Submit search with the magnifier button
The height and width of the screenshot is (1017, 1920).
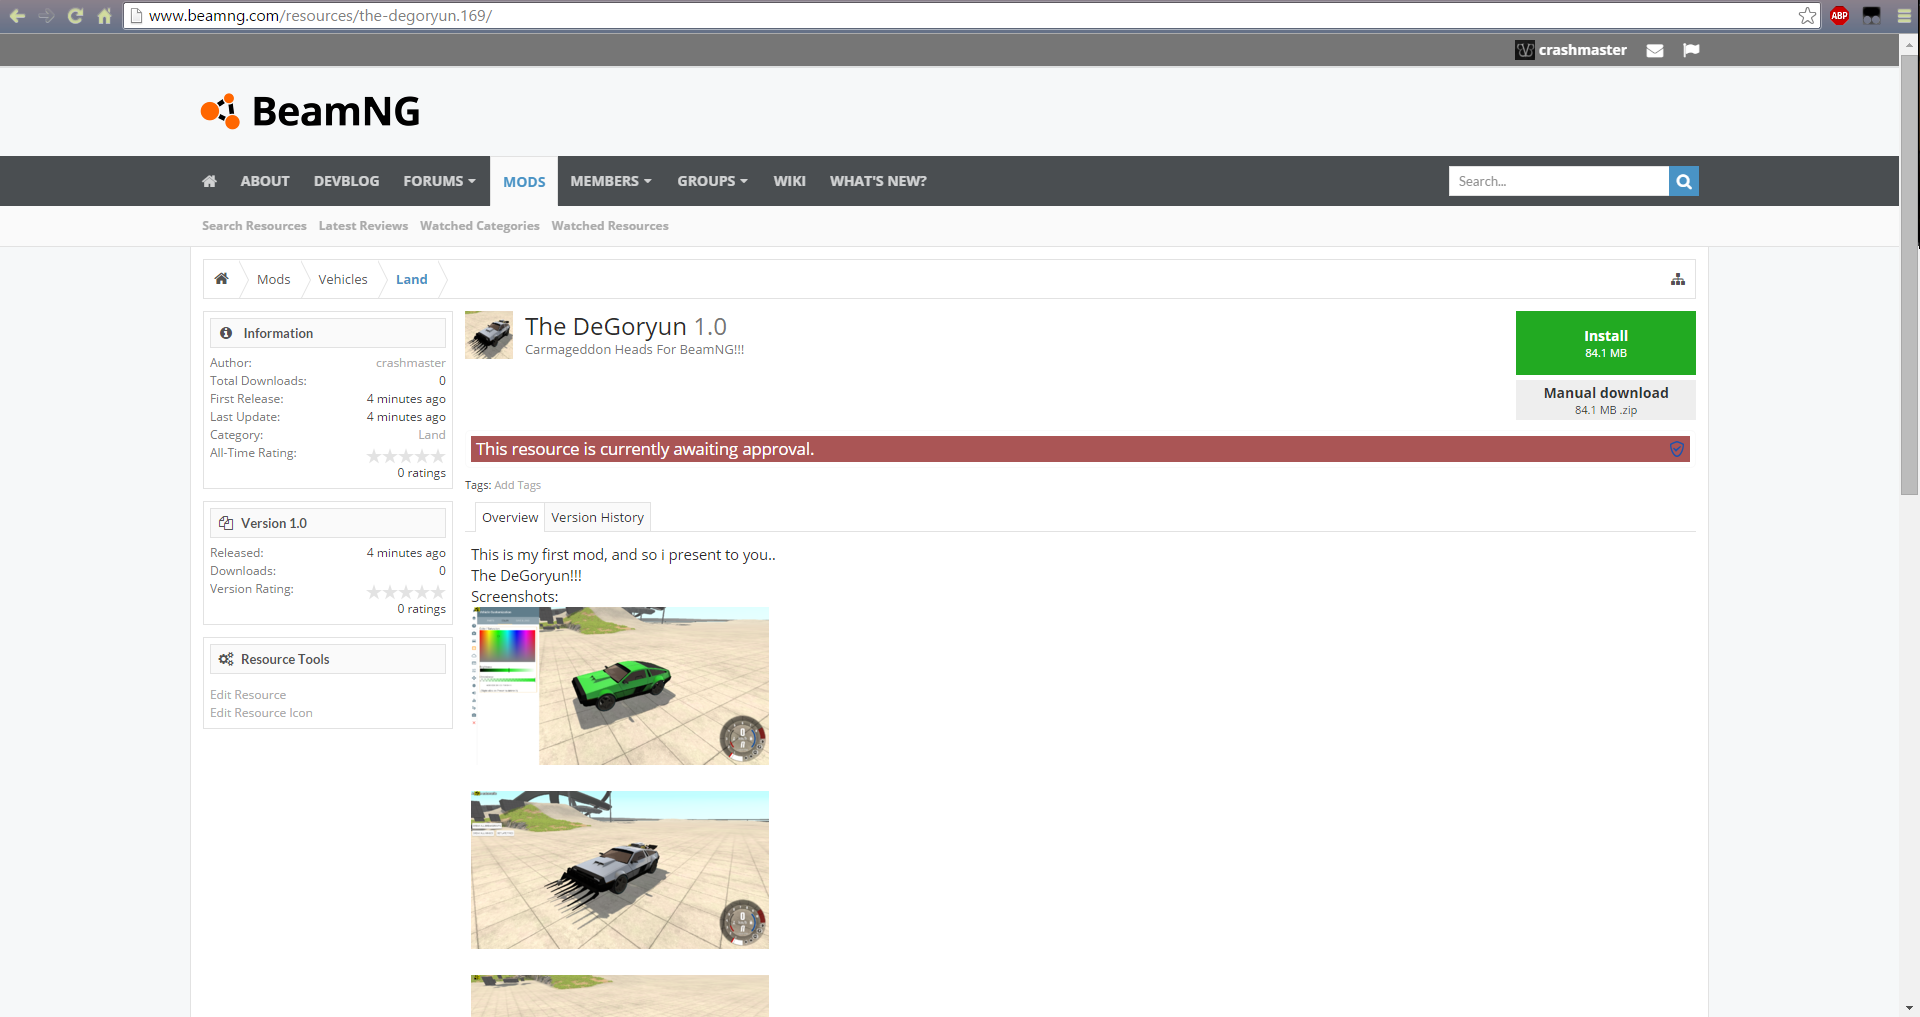pos(1684,181)
